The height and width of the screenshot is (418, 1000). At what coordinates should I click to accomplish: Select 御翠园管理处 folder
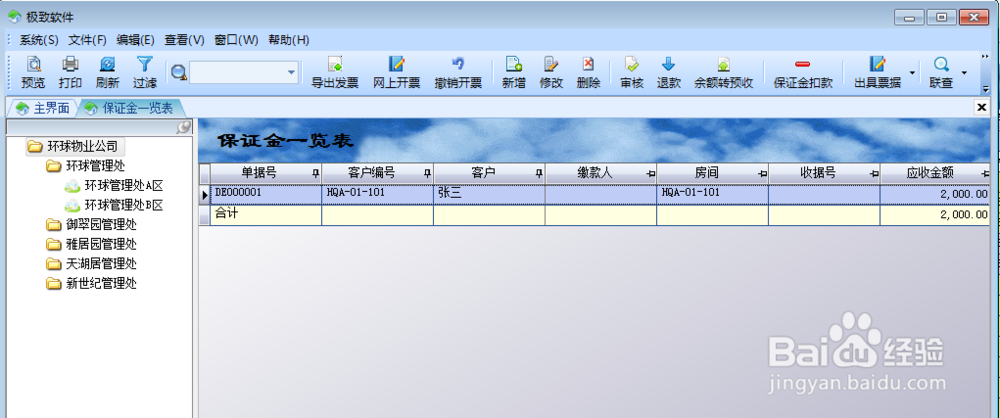[92, 225]
